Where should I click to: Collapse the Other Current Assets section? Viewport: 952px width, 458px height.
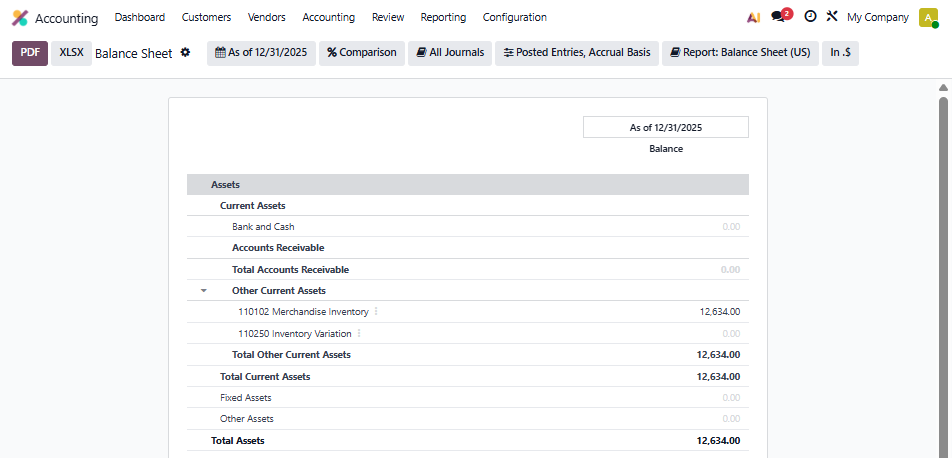[x=204, y=291]
